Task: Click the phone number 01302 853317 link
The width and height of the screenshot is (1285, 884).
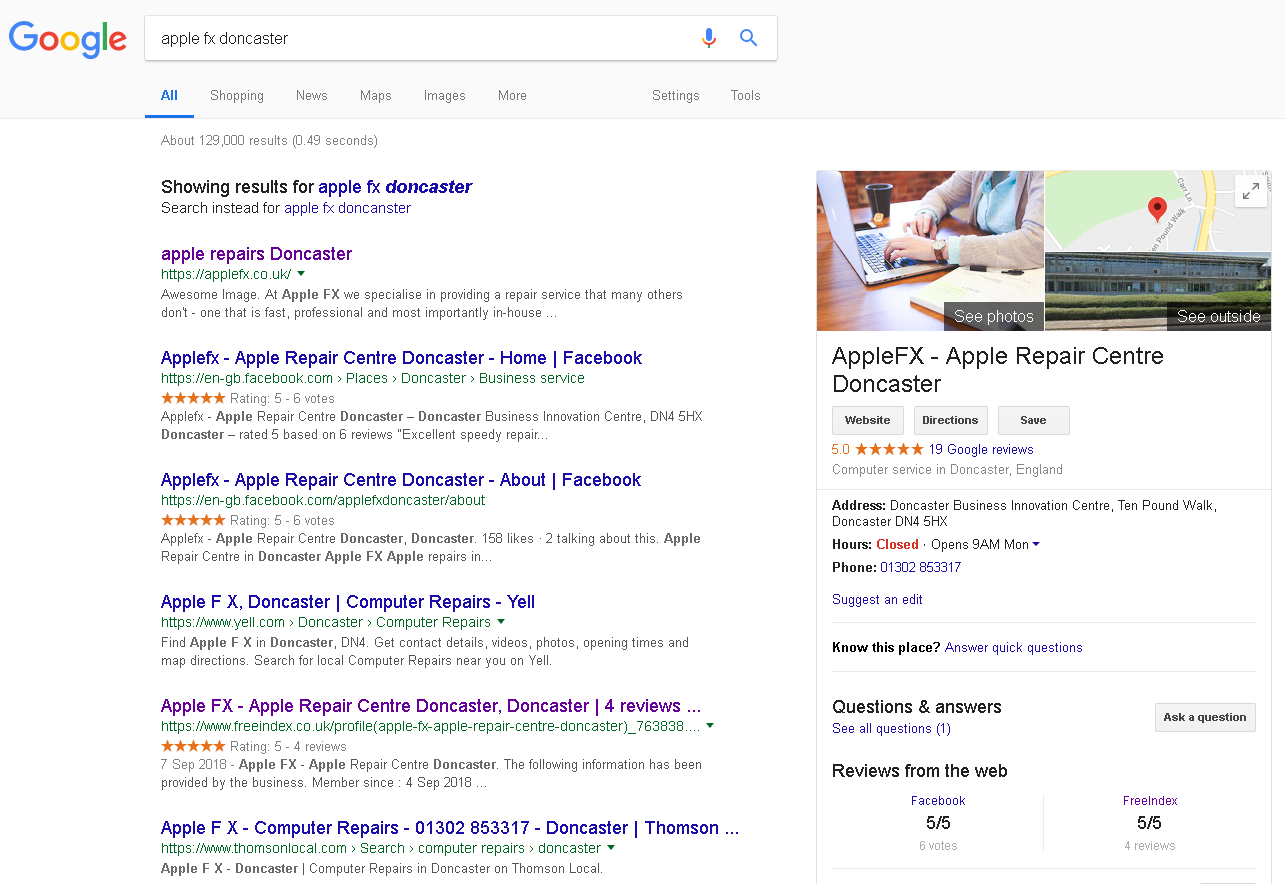Action: [x=921, y=568]
